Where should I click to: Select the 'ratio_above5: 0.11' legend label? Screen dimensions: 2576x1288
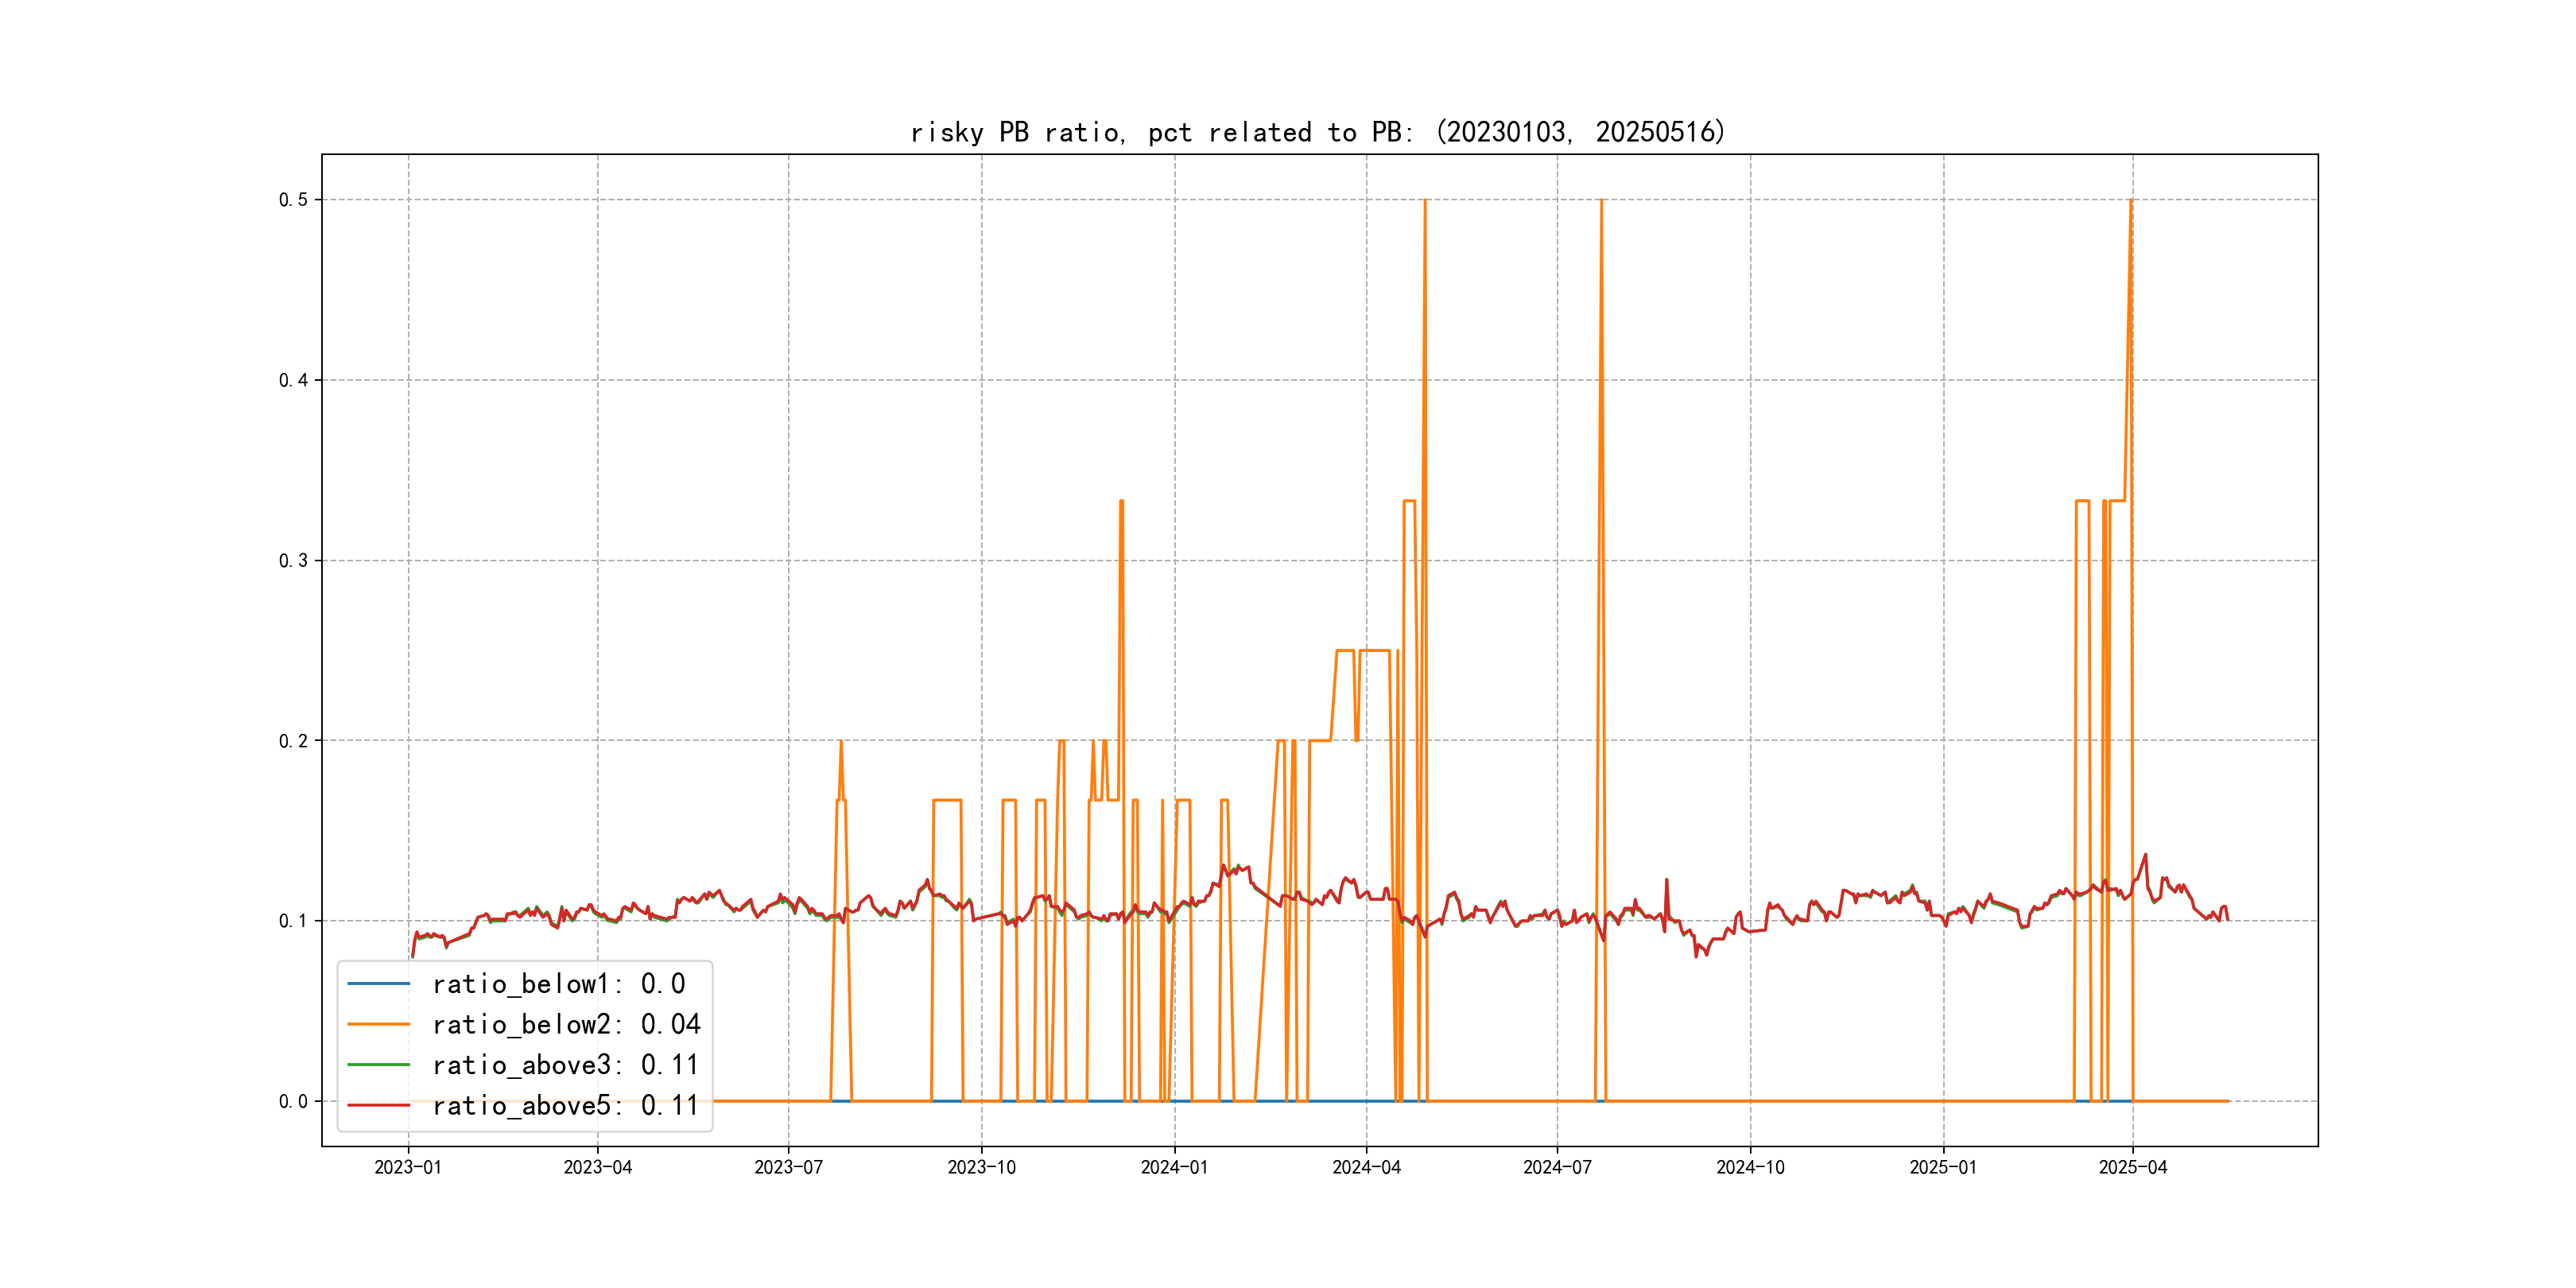click(x=564, y=1105)
